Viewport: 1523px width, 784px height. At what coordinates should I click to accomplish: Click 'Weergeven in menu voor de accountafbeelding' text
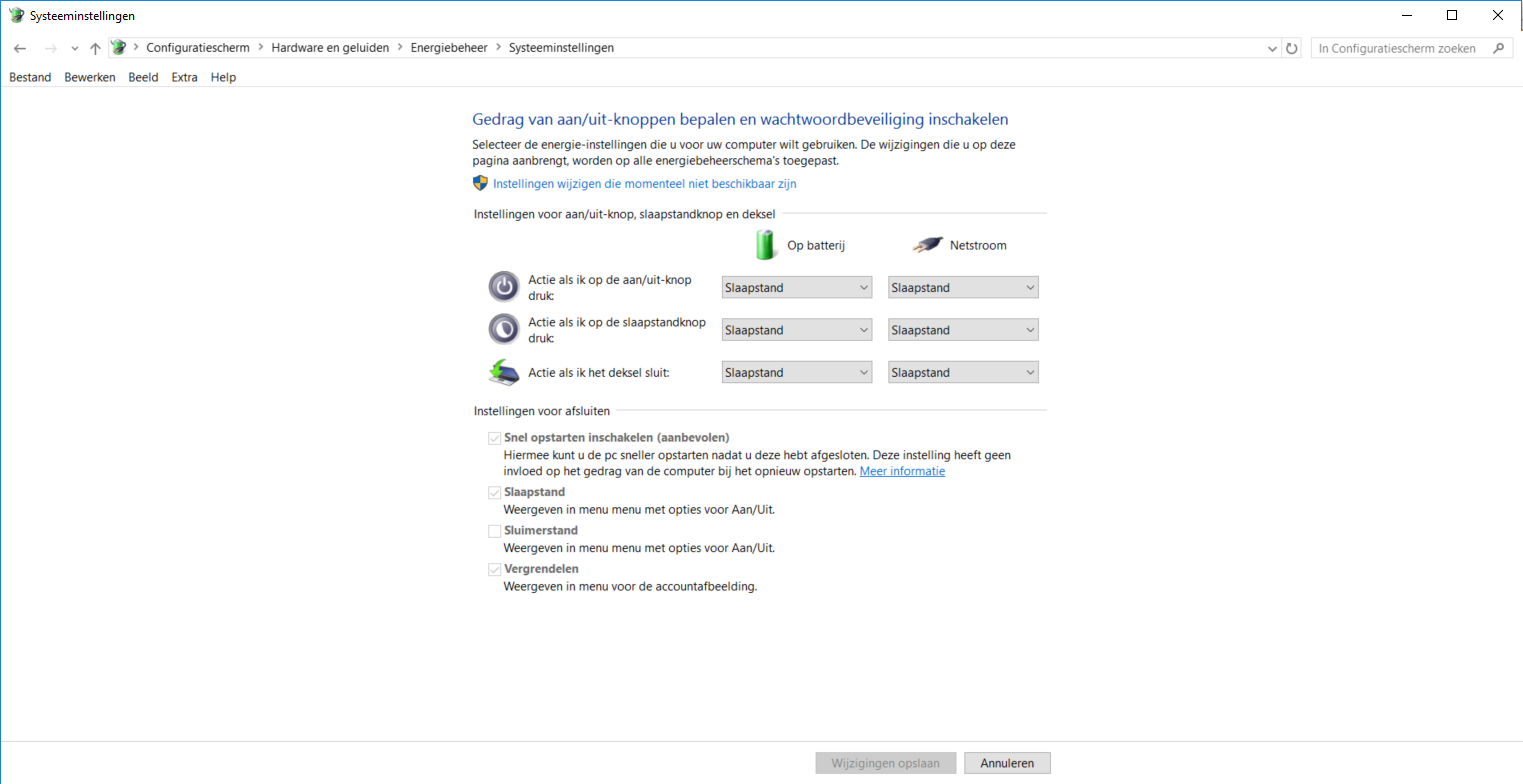[x=630, y=587]
